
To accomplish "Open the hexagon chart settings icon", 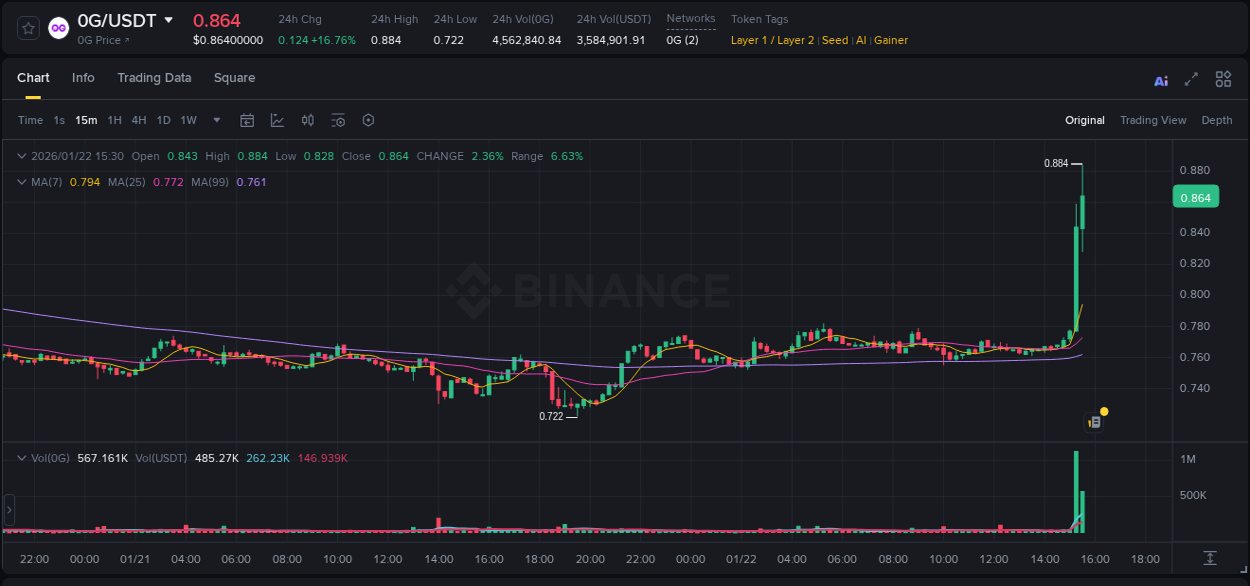I will (x=368, y=120).
